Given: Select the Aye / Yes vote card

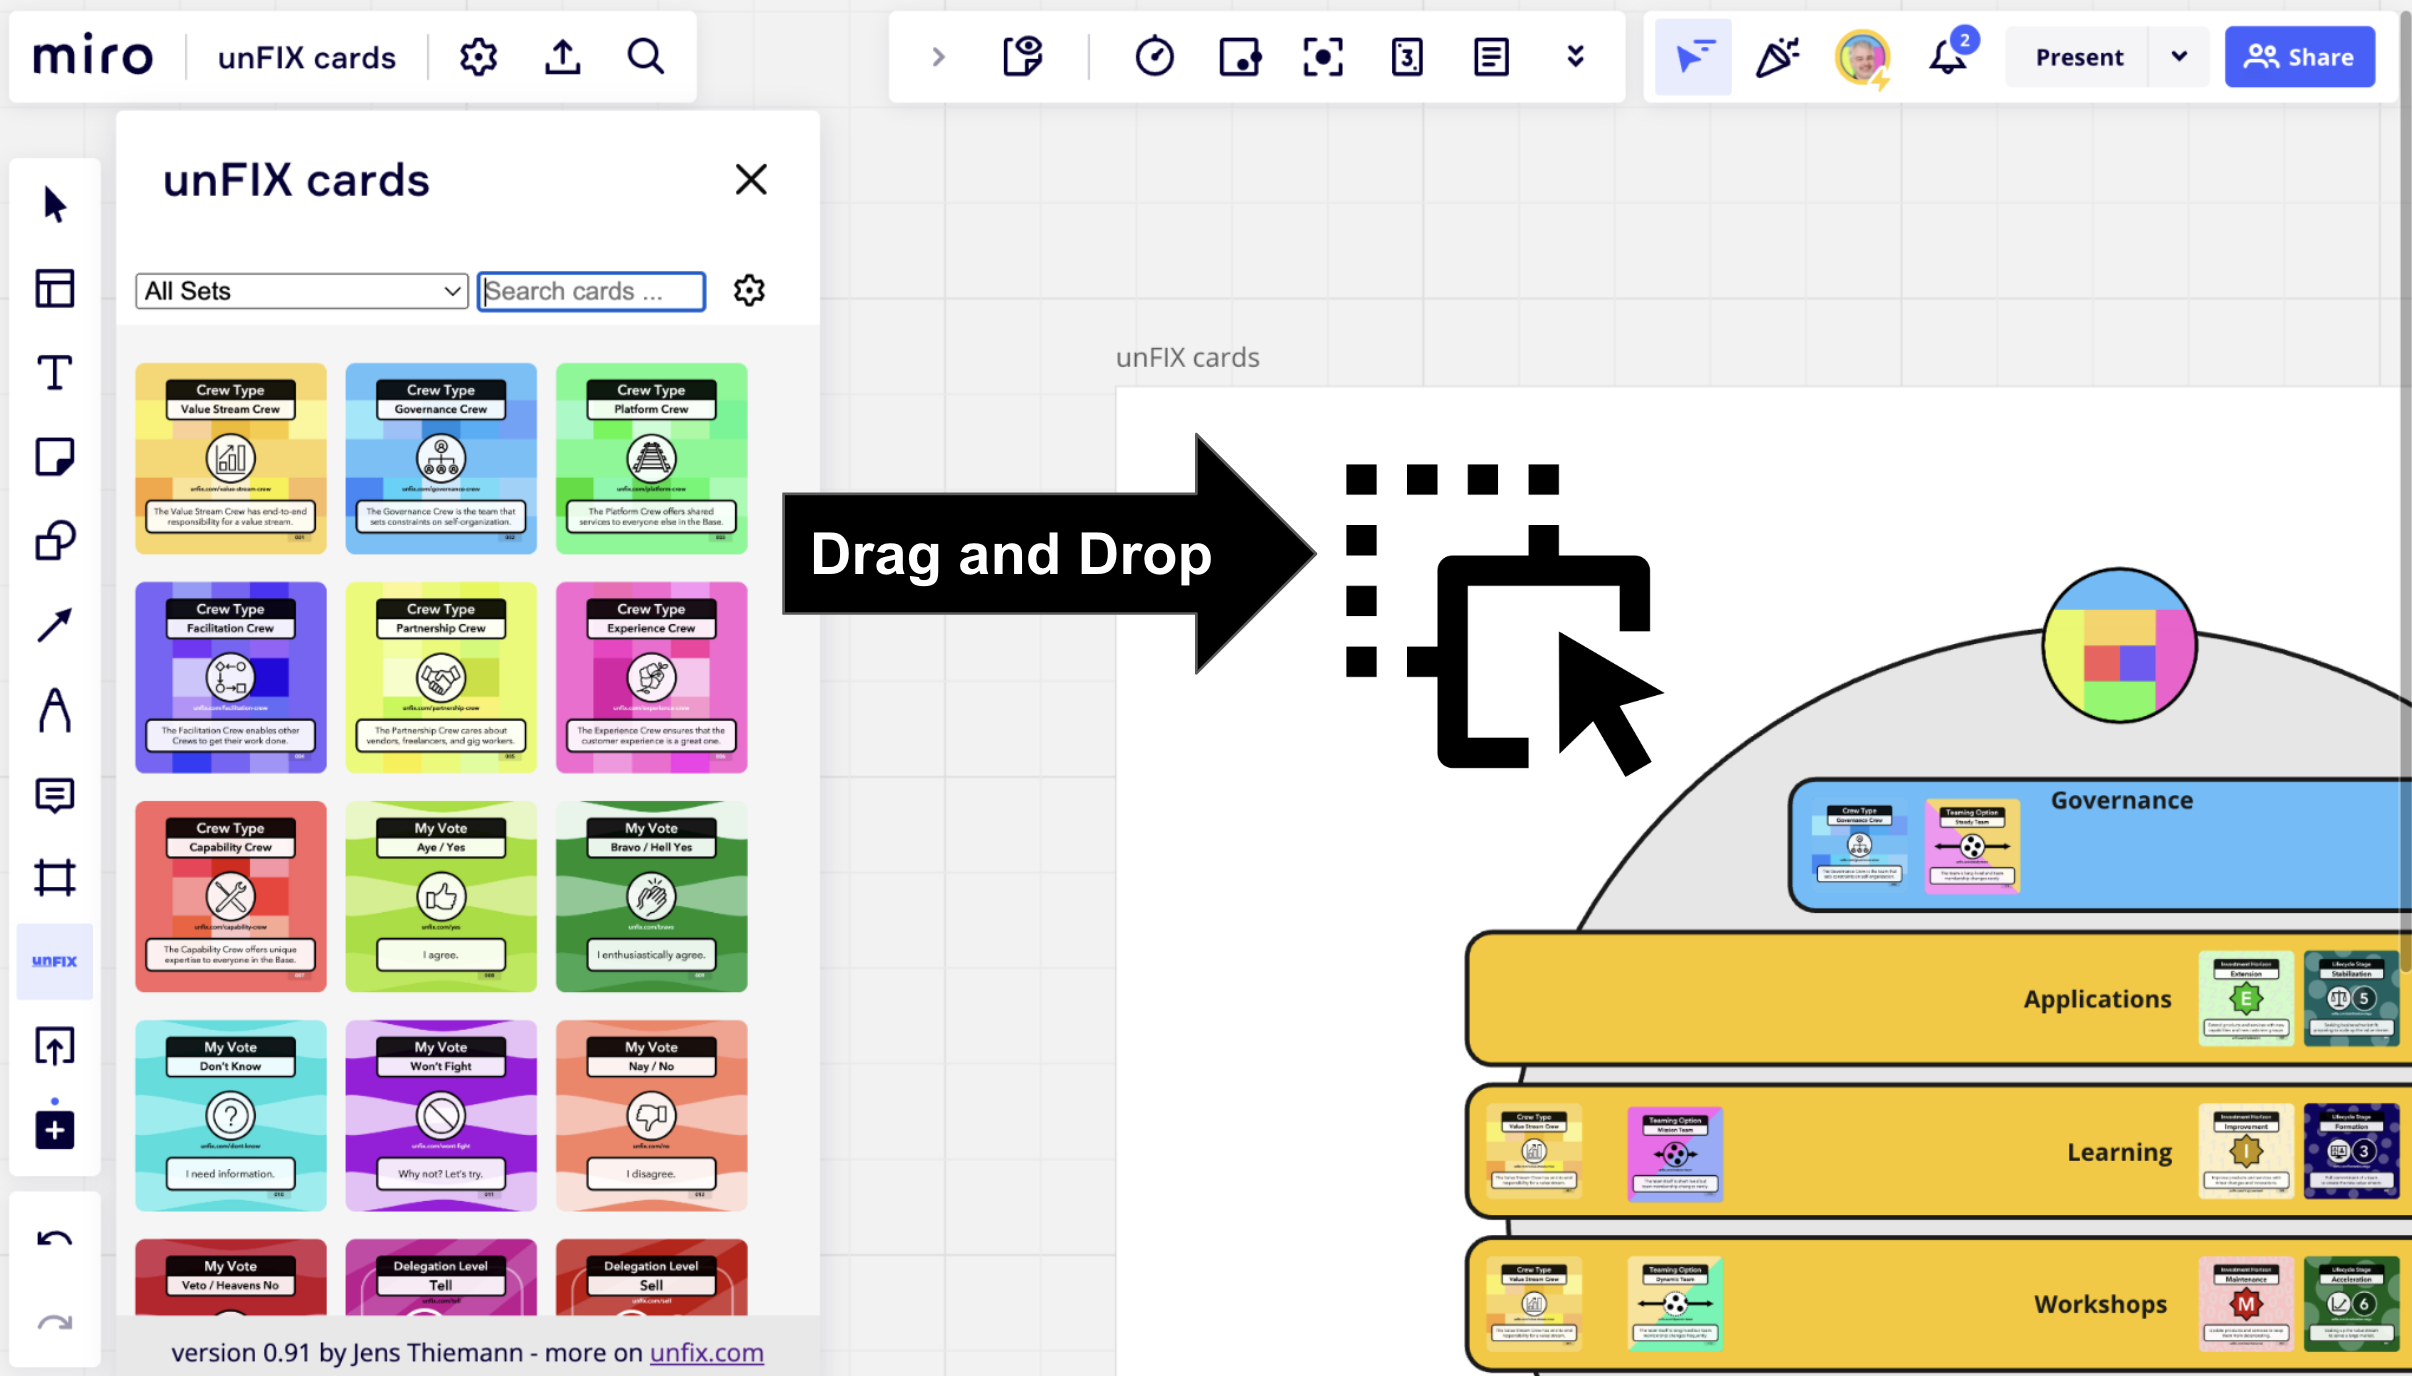Looking at the screenshot, I should (x=441, y=897).
